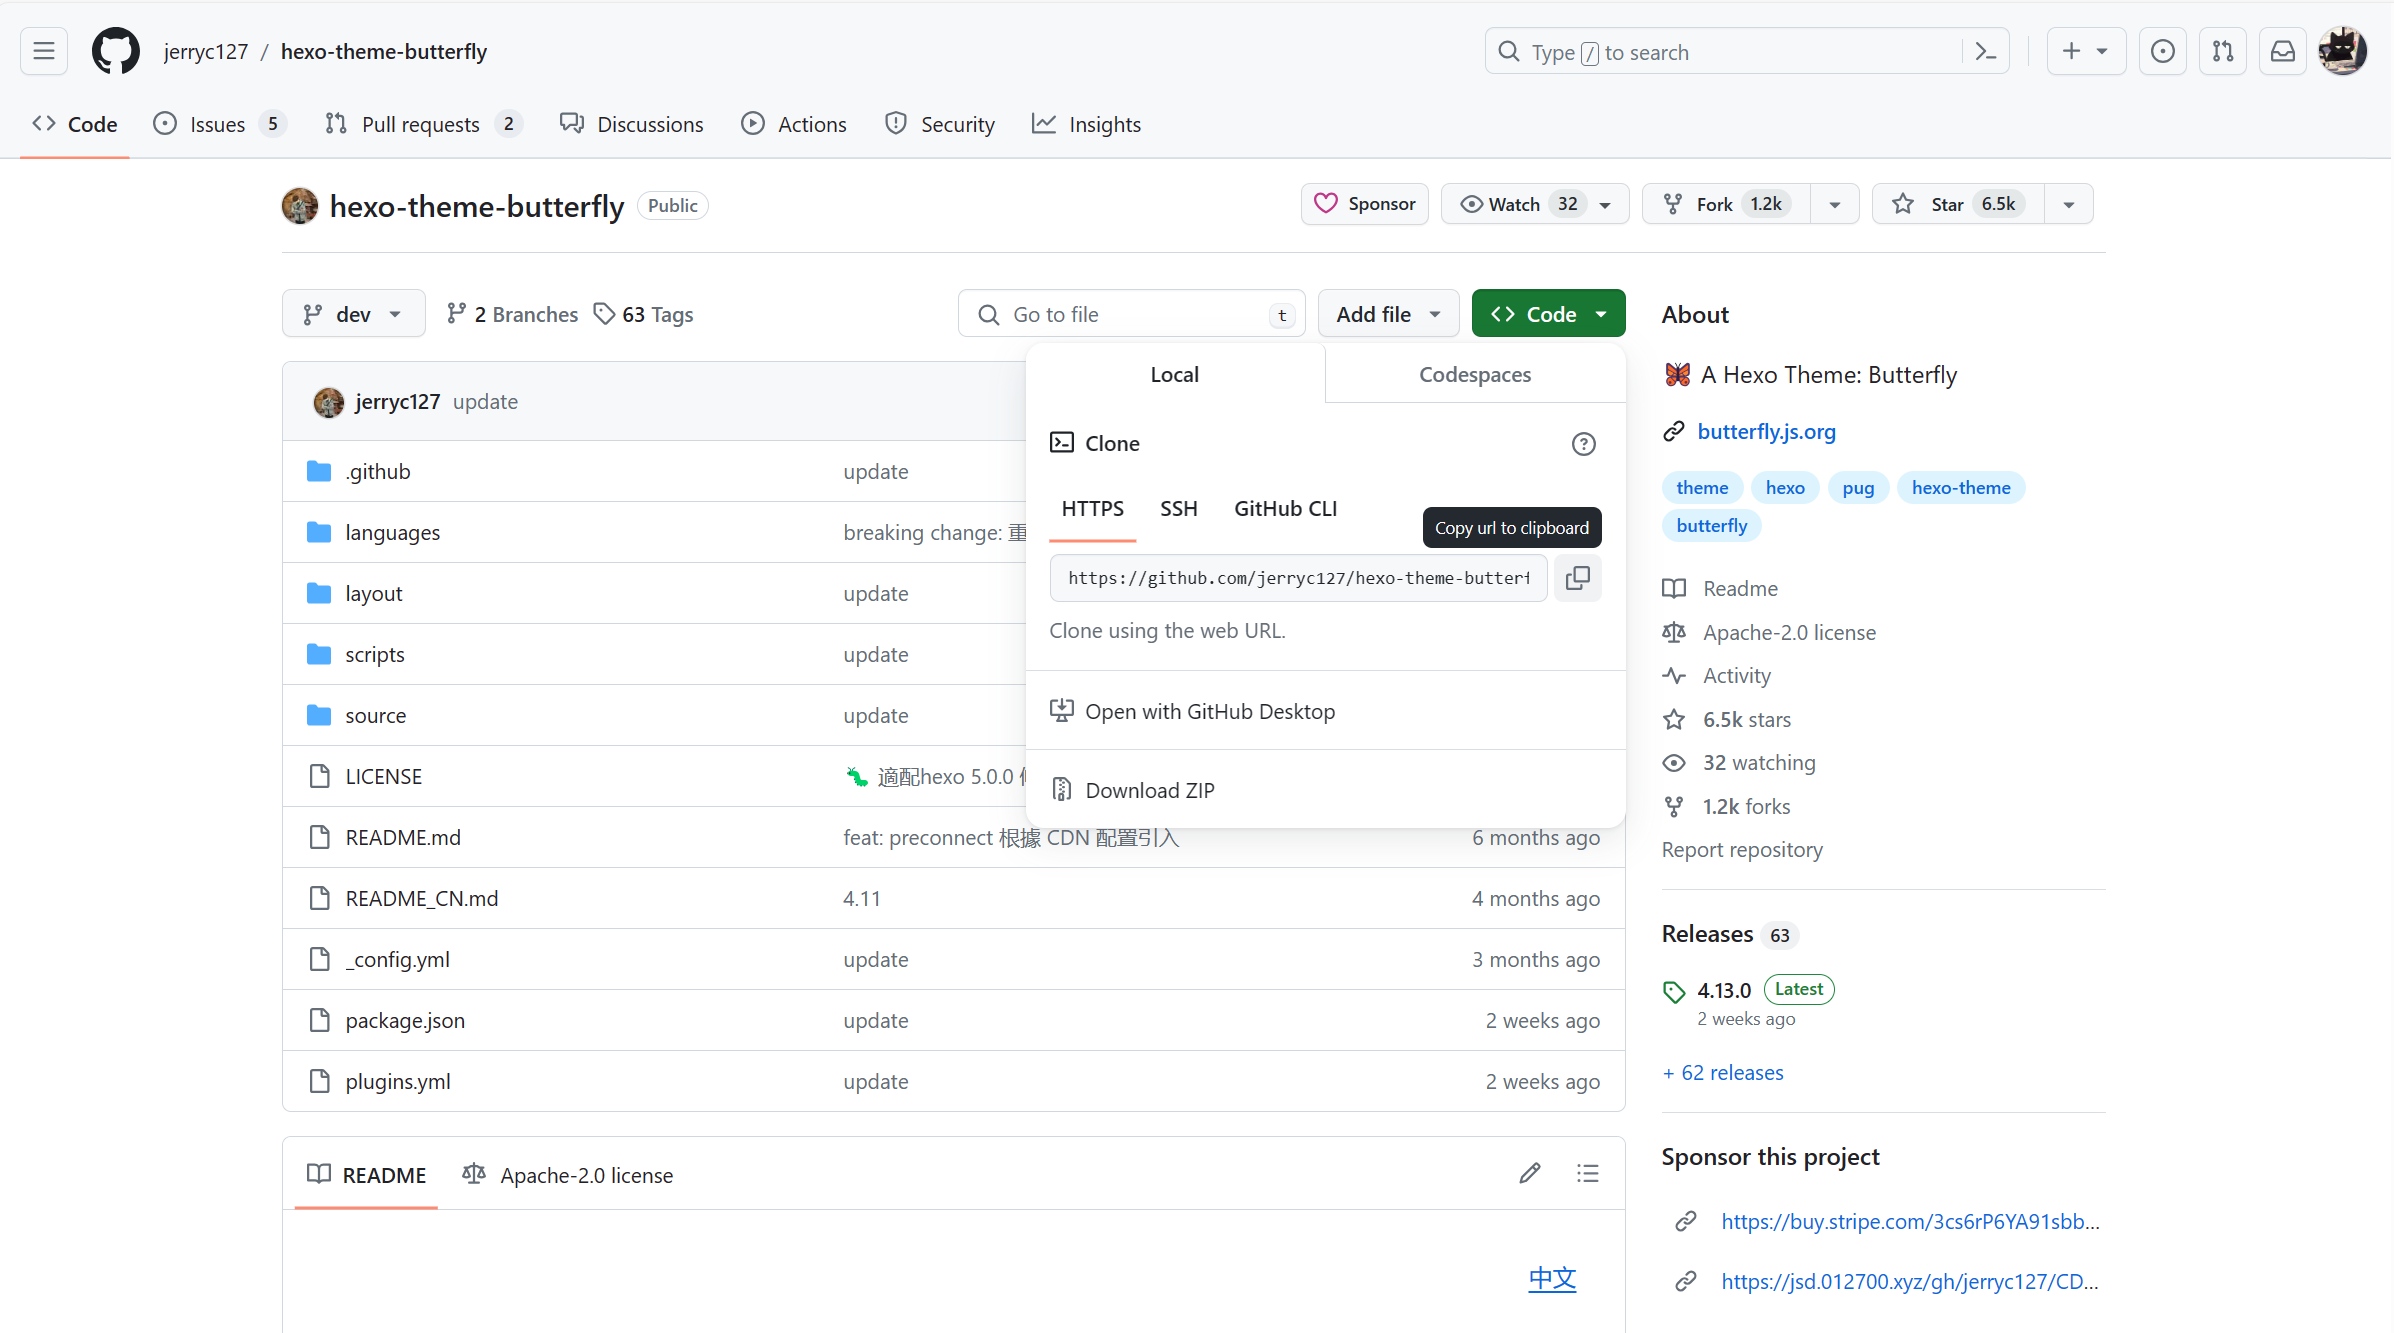Screen dimensions: 2394x1333
Task: Open clone help question mark icon
Action: [x=1583, y=444]
